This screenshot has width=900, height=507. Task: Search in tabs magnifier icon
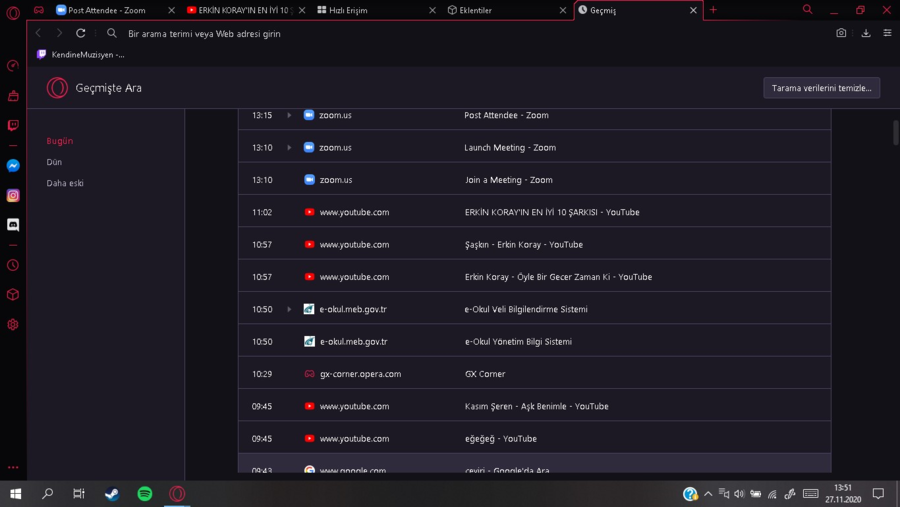point(807,10)
